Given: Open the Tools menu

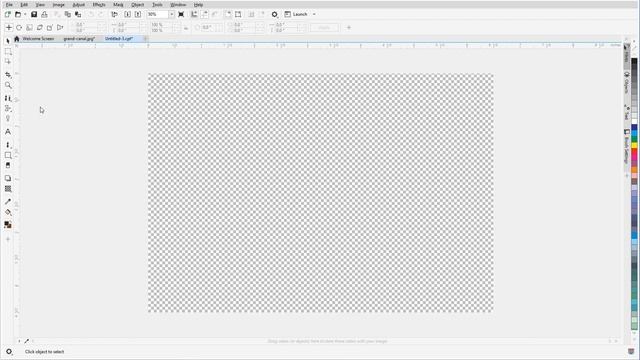Looking at the screenshot, I should tap(157, 4).
